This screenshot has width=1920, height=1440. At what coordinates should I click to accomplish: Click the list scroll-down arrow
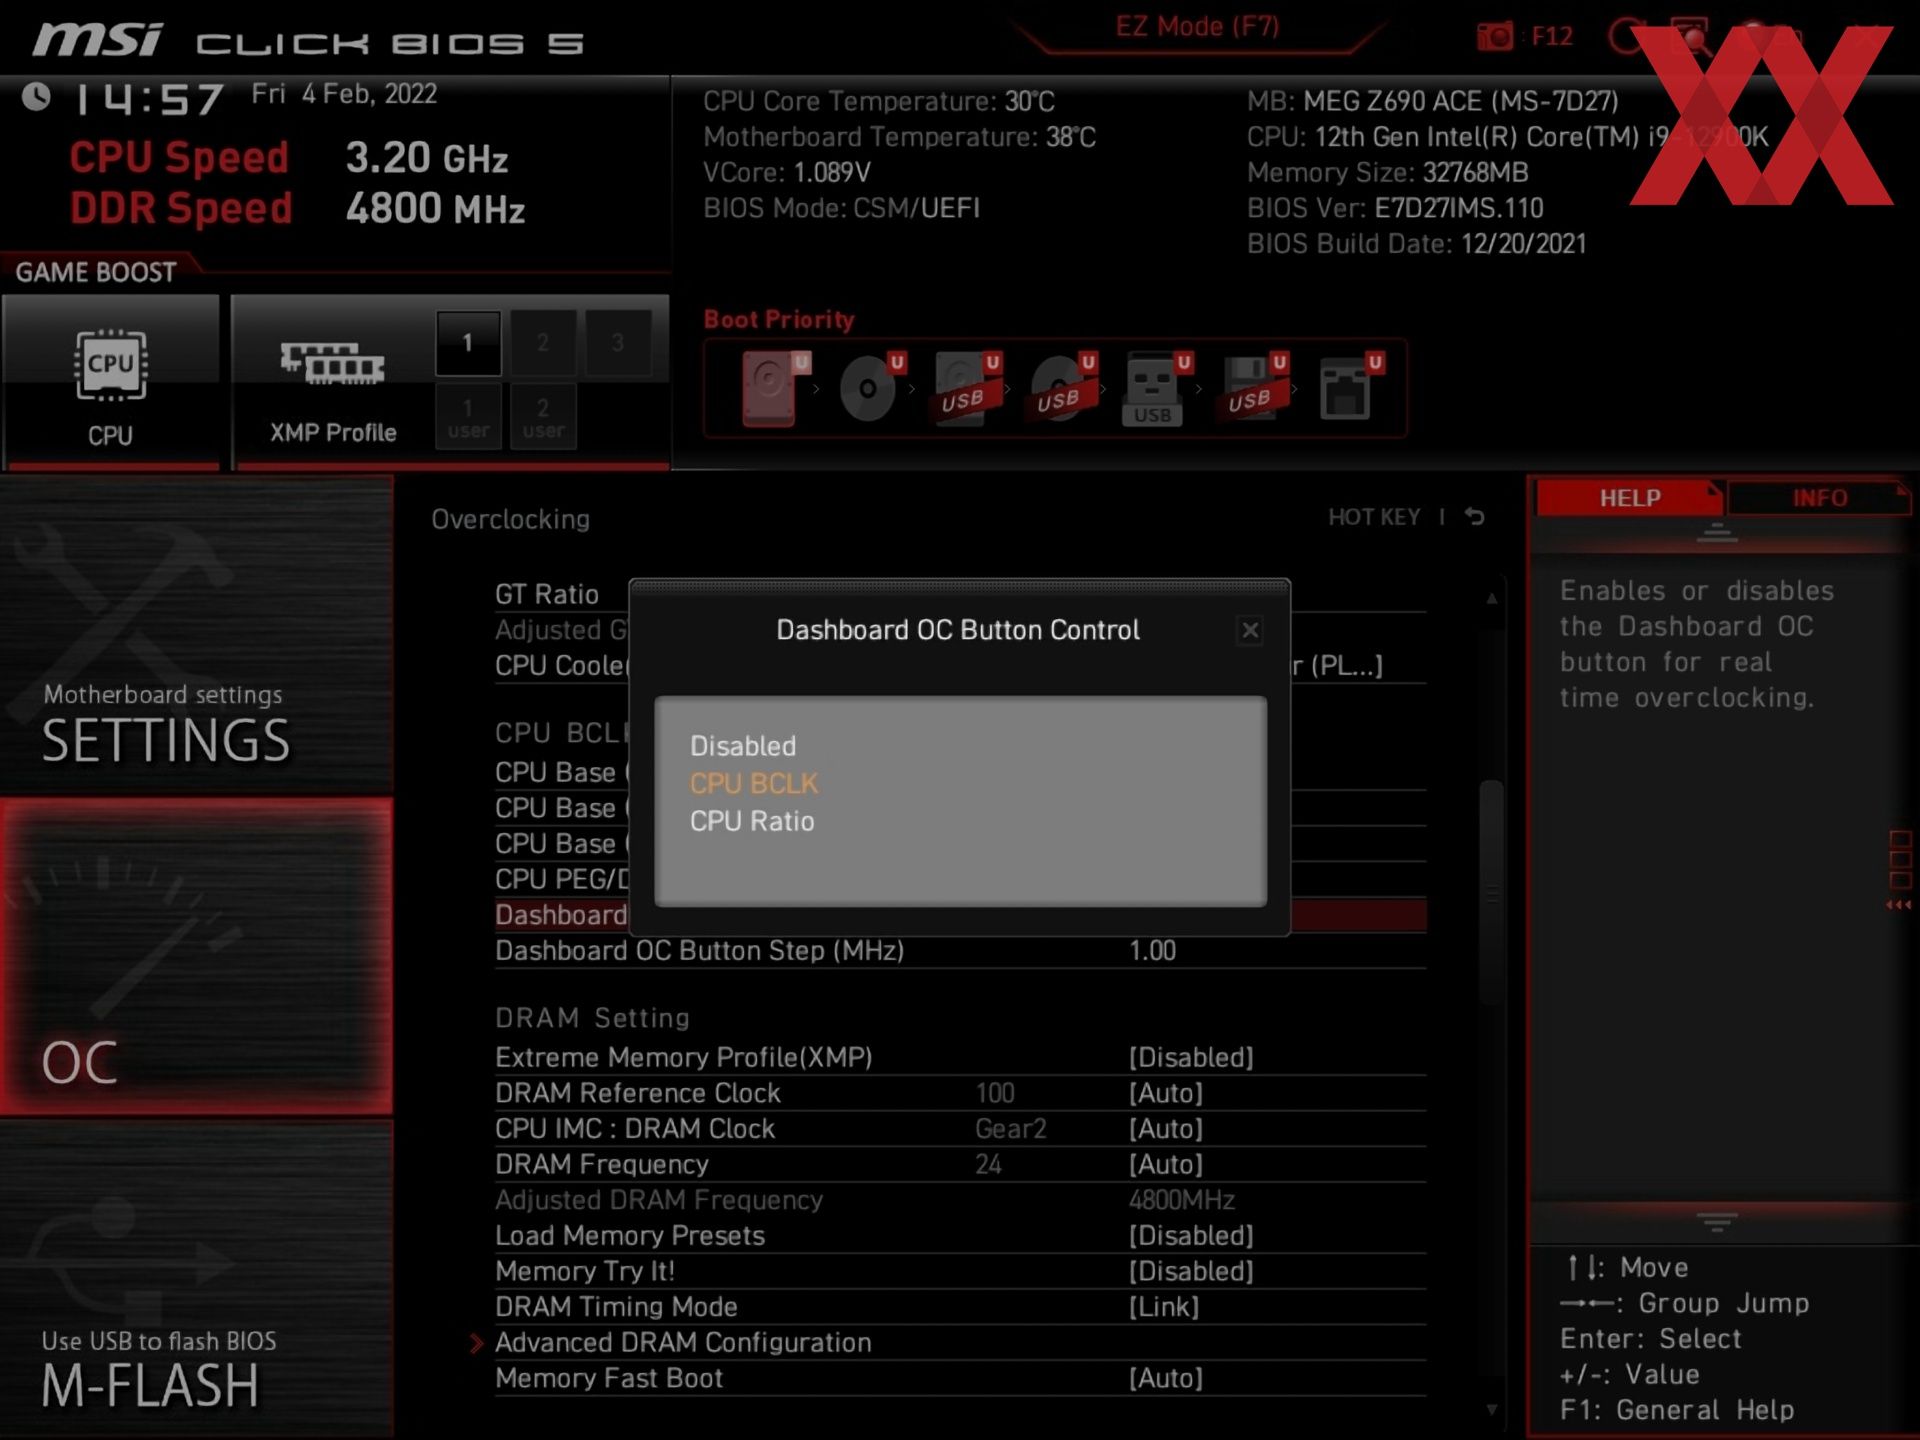1491,1410
